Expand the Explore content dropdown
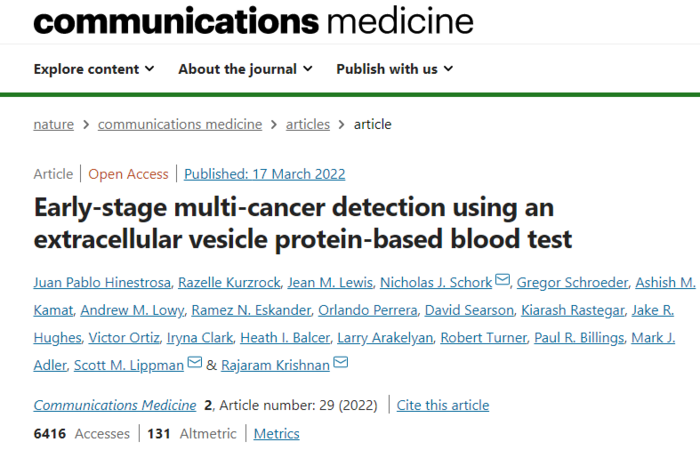The width and height of the screenshot is (700, 450). coord(94,69)
